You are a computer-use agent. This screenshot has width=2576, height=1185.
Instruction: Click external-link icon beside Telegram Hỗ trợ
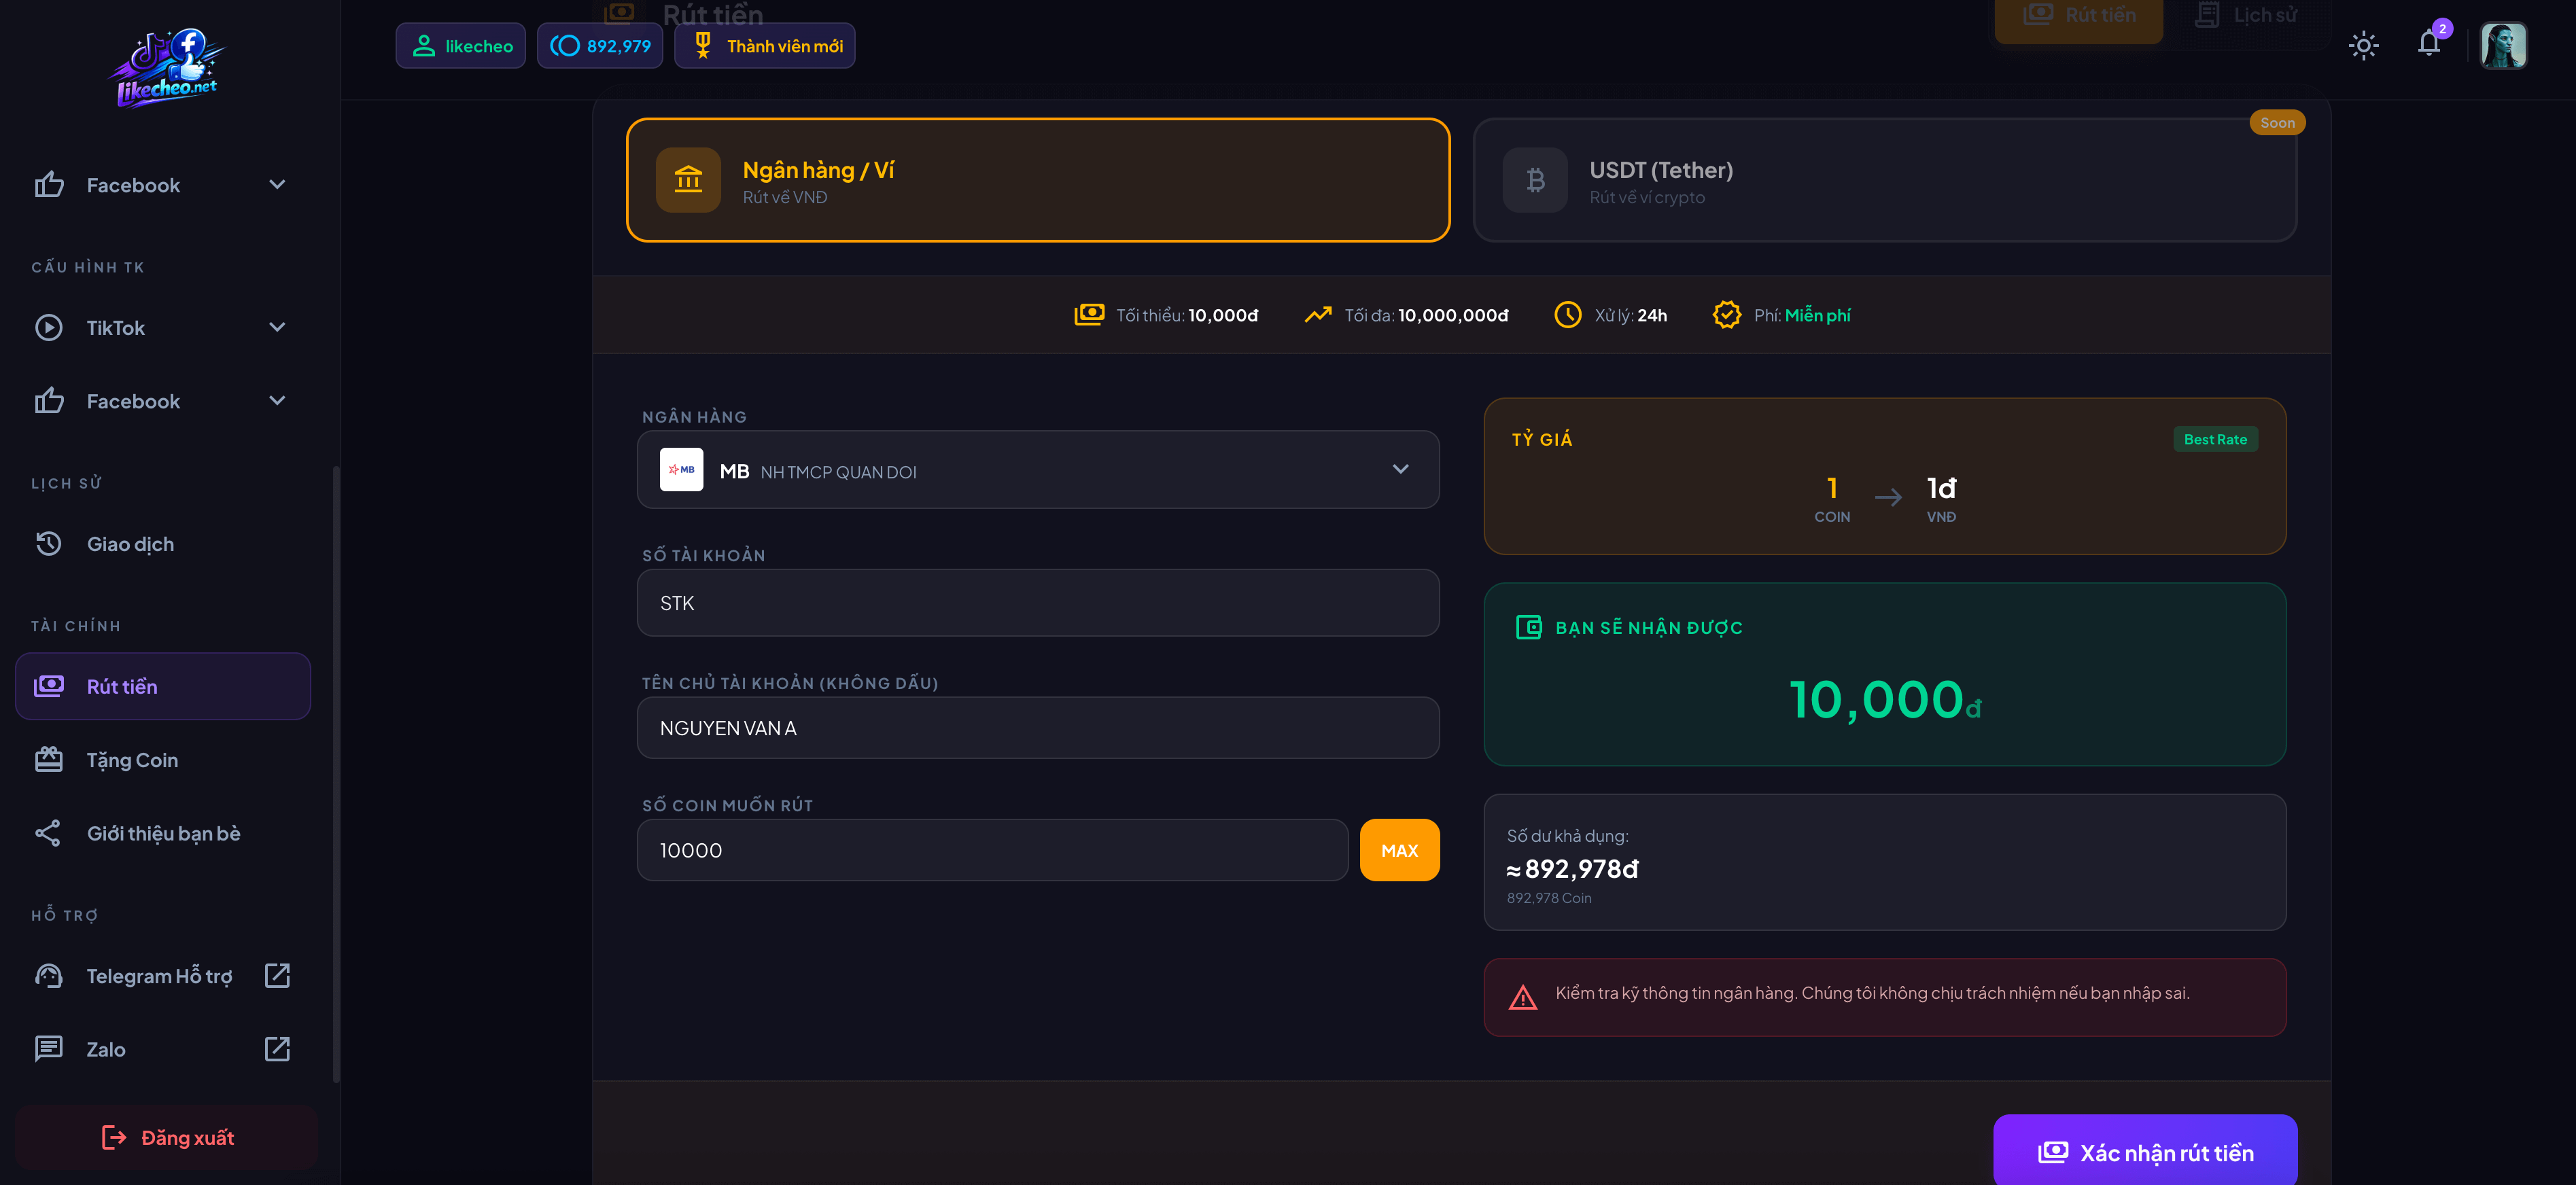pos(277,976)
